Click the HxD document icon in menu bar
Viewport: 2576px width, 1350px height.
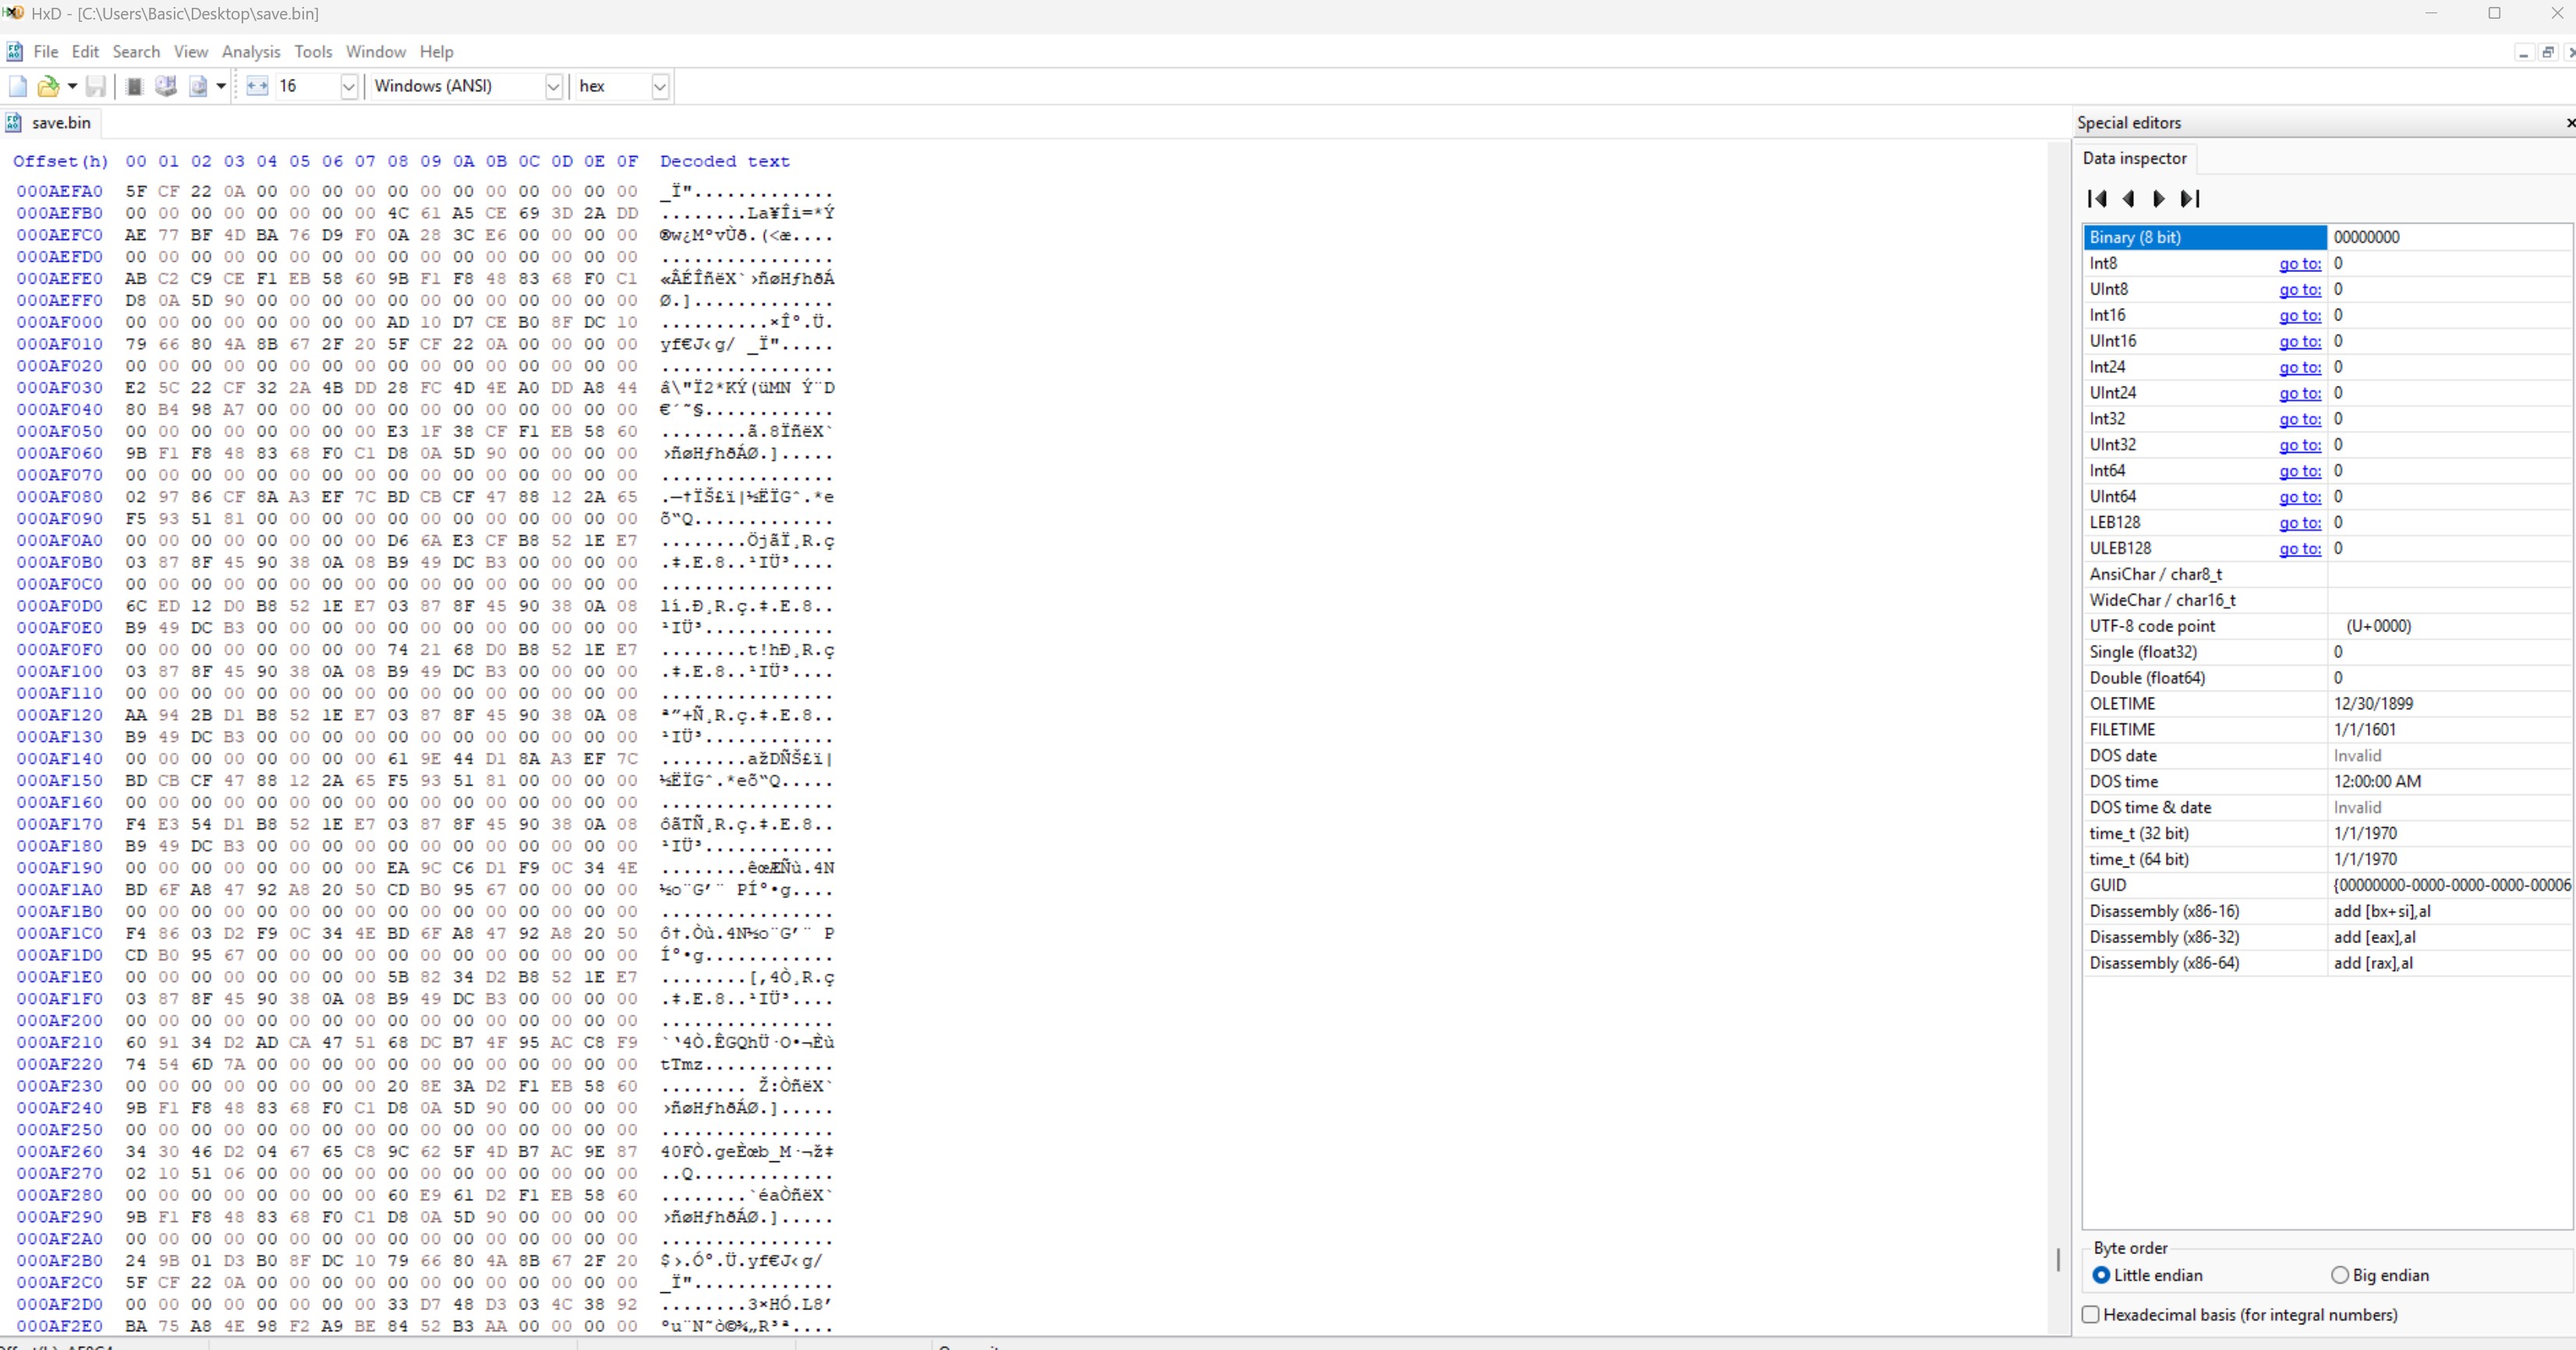point(14,51)
